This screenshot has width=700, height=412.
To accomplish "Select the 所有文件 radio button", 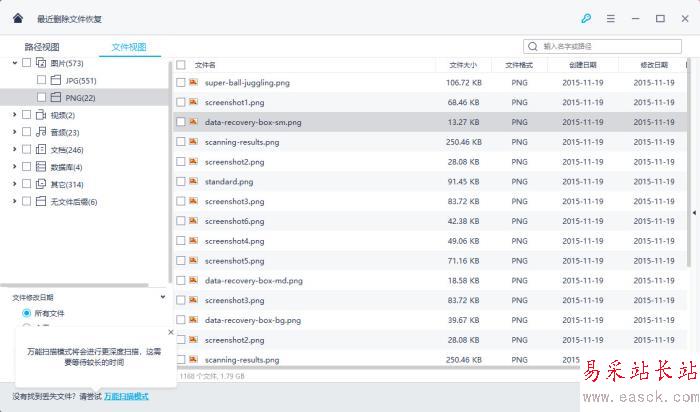I will pyautogui.click(x=26, y=313).
